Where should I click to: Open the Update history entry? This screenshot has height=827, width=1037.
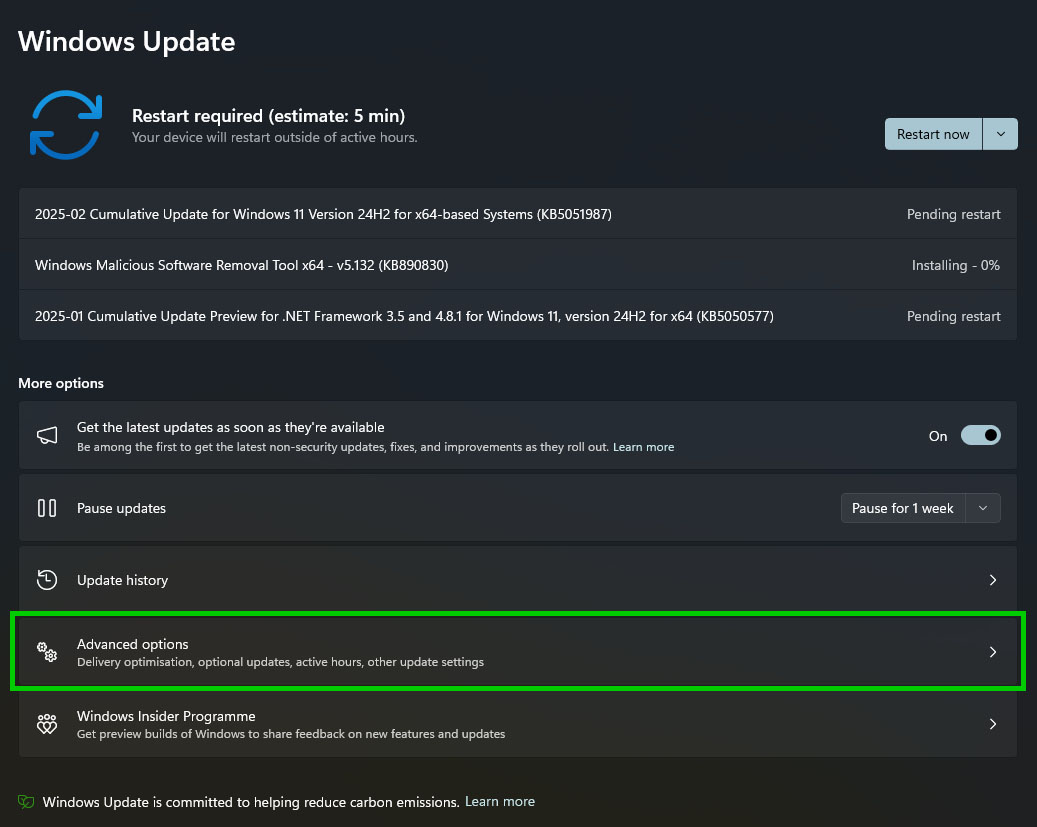point(122,580)
